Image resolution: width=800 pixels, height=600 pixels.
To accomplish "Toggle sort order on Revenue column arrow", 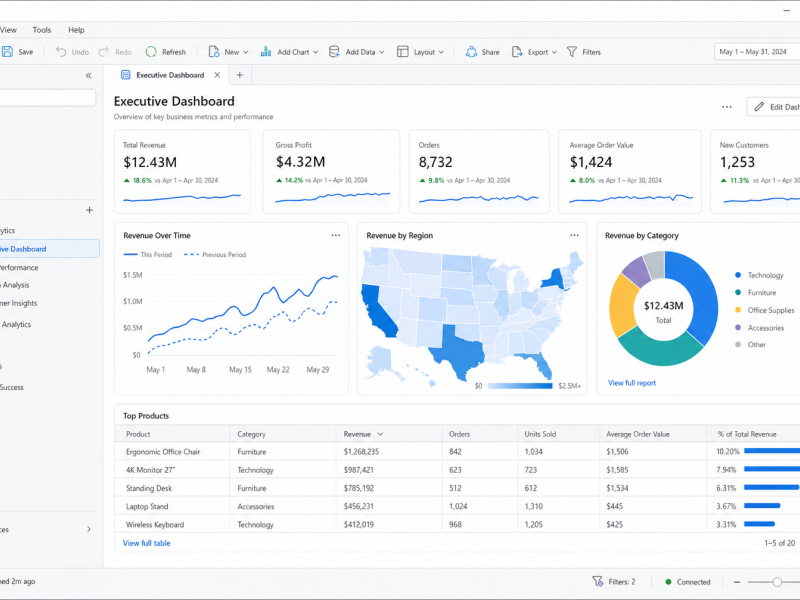I will click(x=380, y=434).
